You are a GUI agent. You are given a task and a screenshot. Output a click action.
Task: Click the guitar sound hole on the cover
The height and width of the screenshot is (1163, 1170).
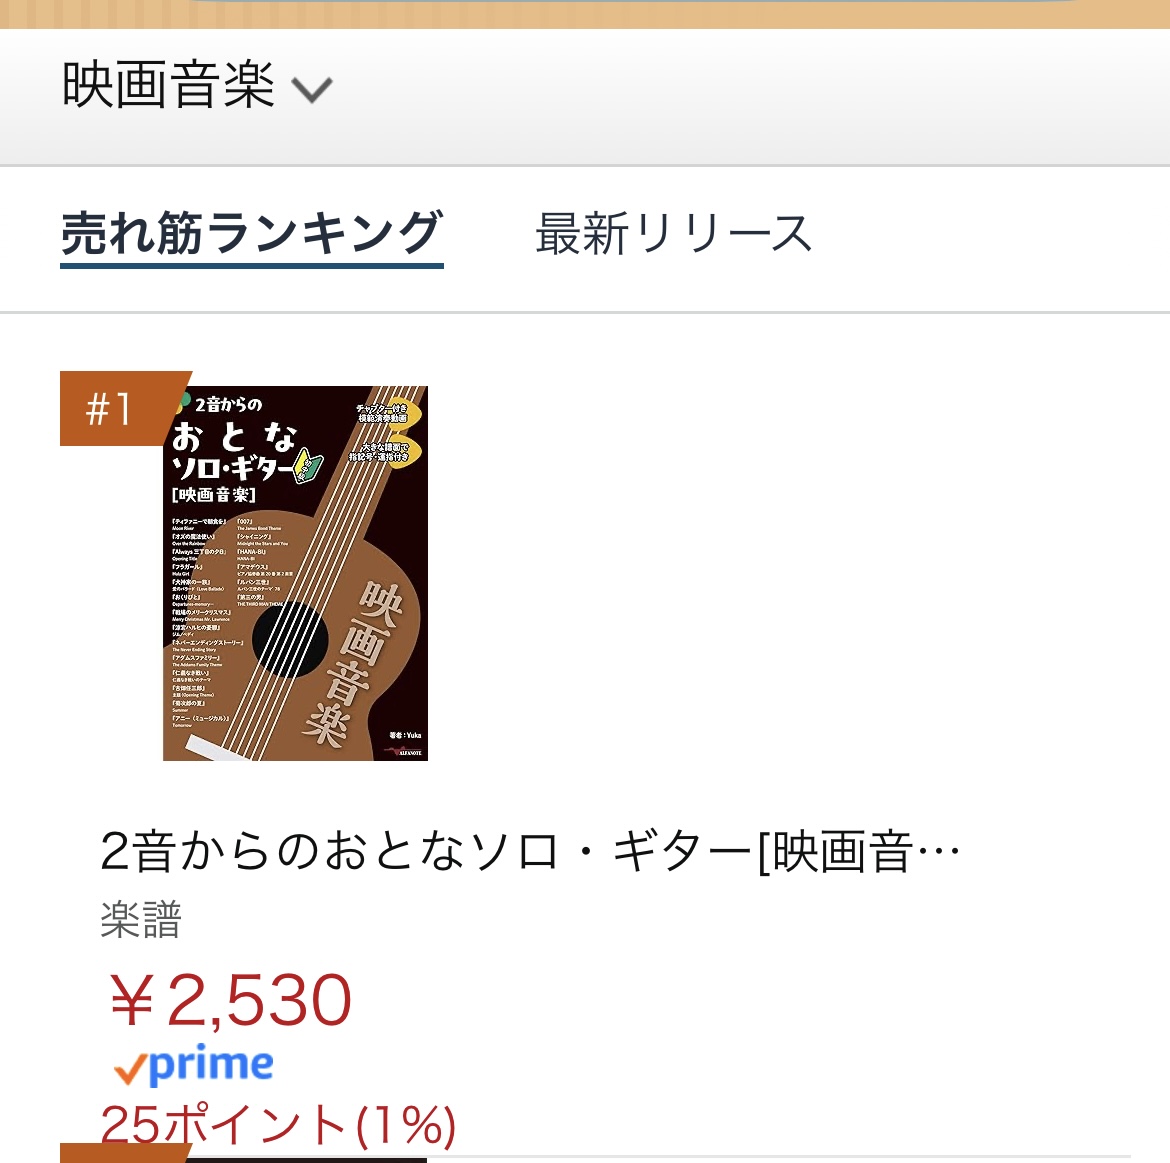289,638
